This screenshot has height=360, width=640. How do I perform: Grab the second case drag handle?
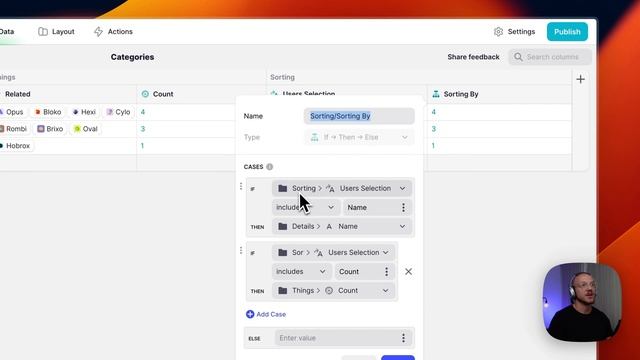[x=241, y=250]
